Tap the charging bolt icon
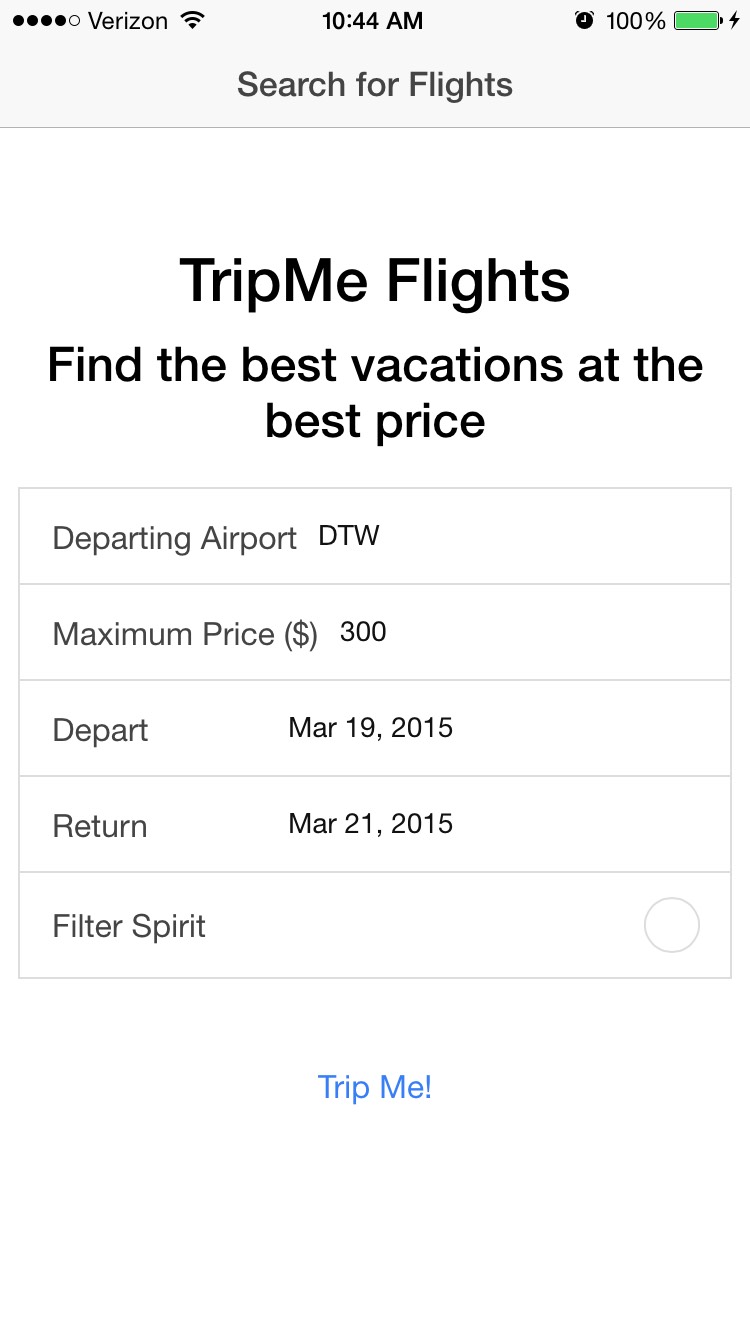The image size is (750, 1334). tap(735, 21)
